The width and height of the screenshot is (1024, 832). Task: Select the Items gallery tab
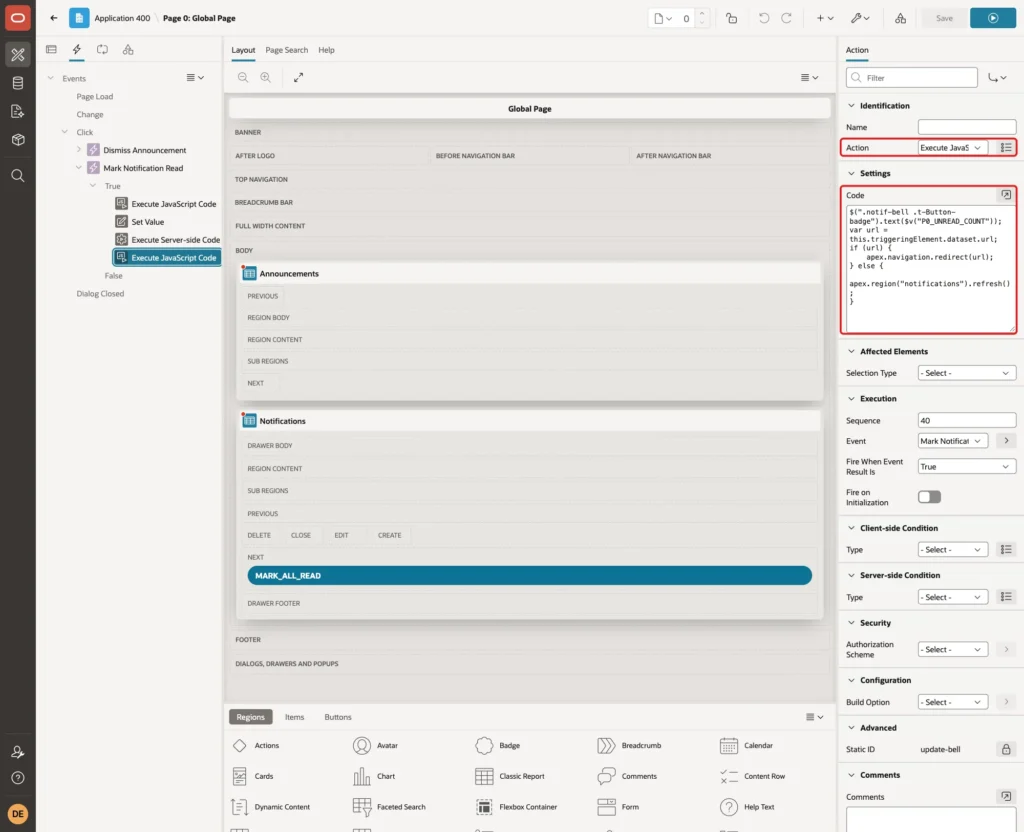[x=295, y=716]
